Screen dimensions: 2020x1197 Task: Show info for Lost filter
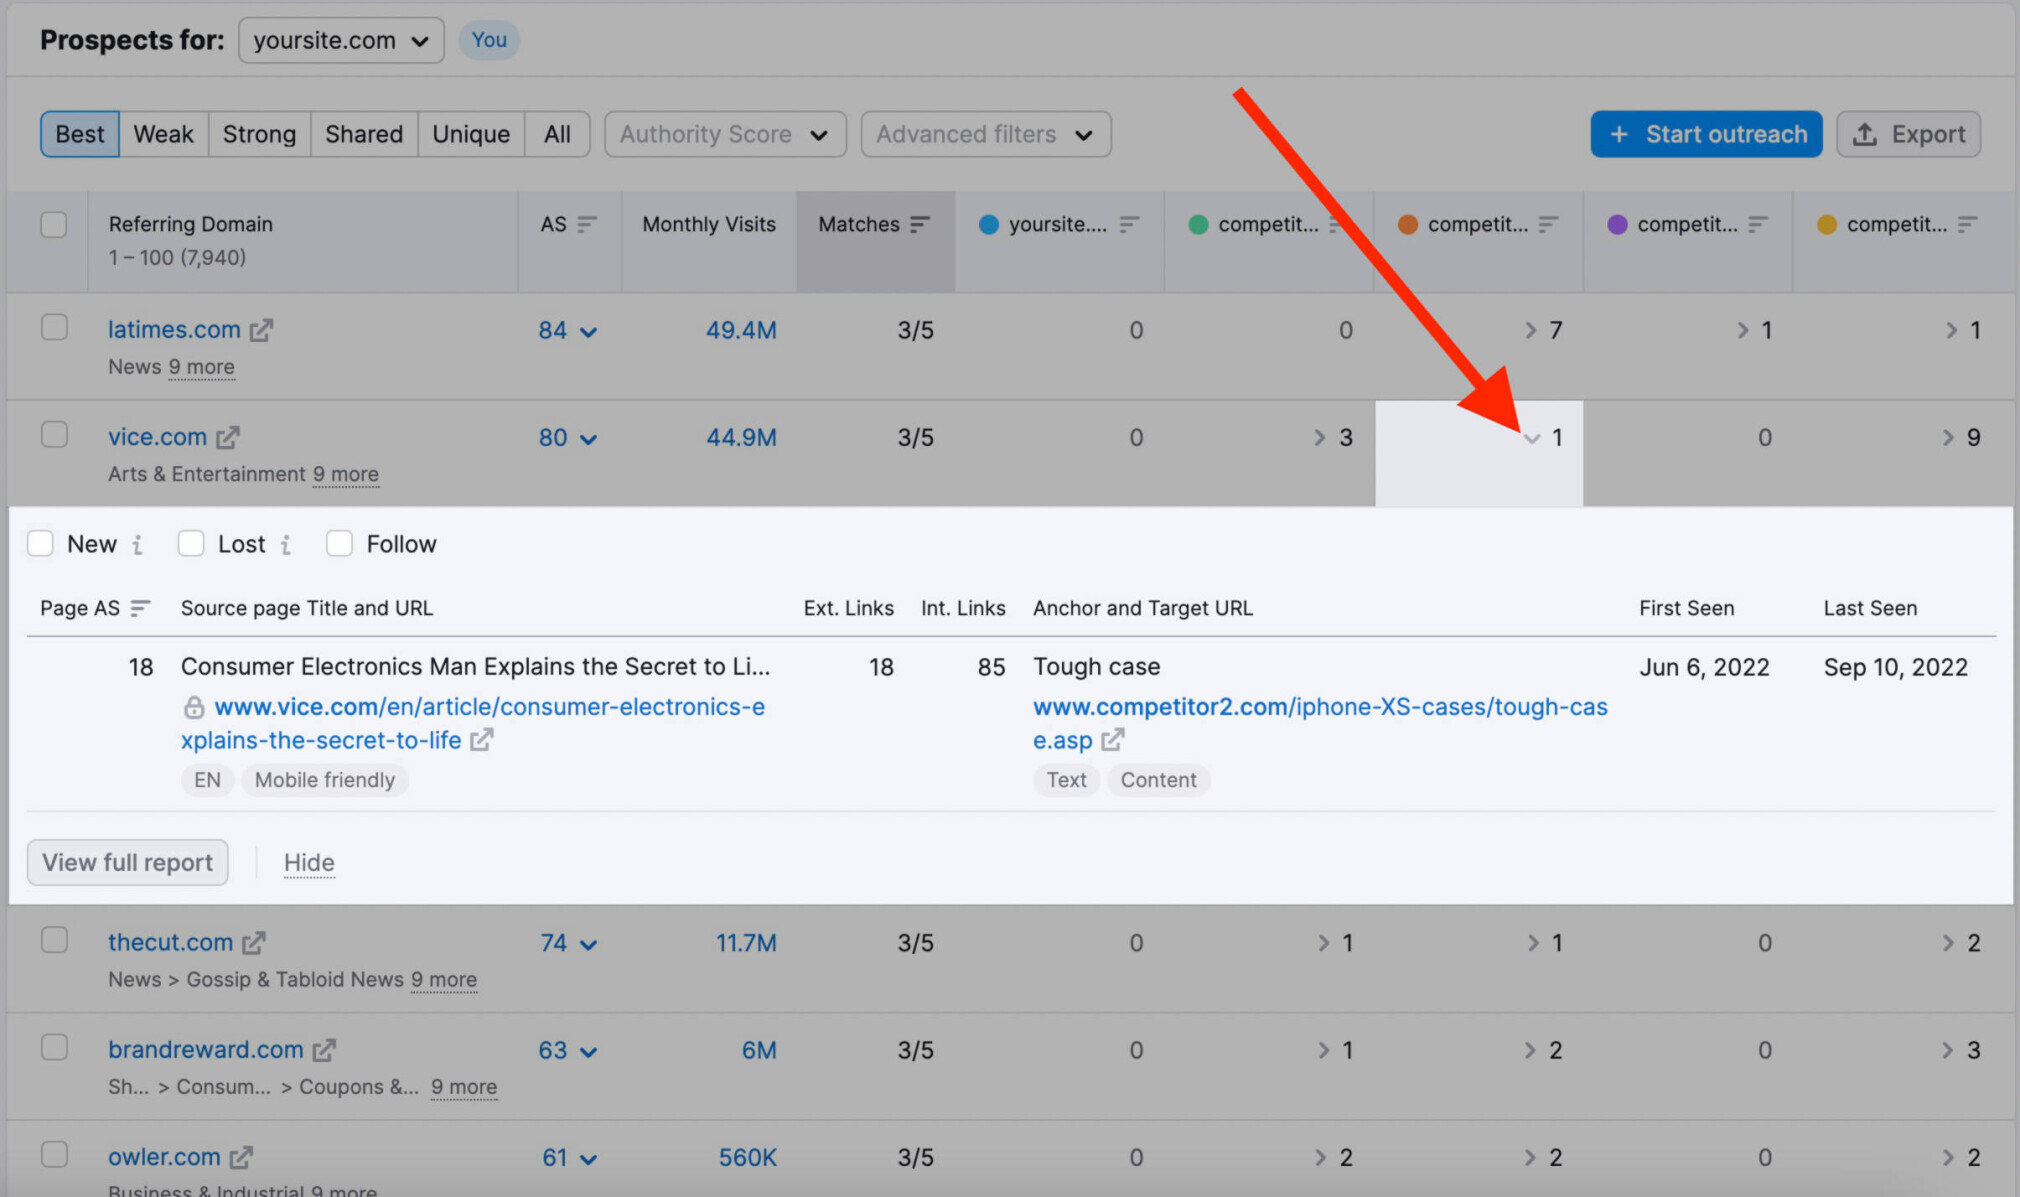[x=286, y=544]
